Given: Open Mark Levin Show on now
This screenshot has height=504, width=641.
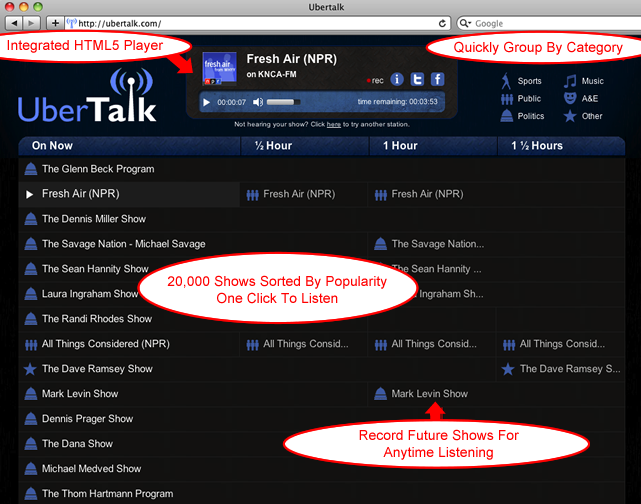Looking at the screenshot, I should [x=80, y=394].
